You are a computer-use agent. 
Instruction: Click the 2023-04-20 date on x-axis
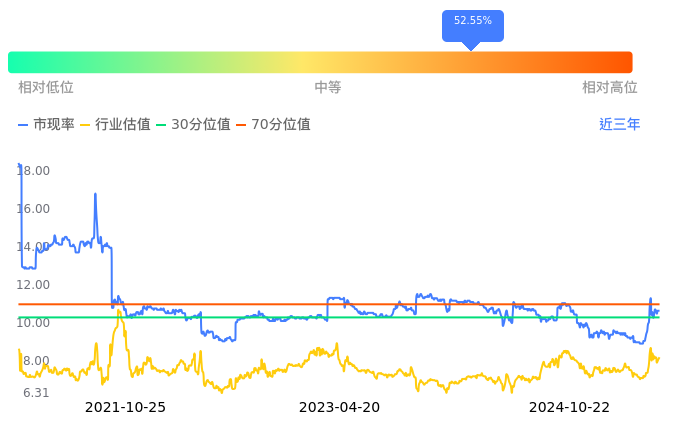click(x=340, y=408)
